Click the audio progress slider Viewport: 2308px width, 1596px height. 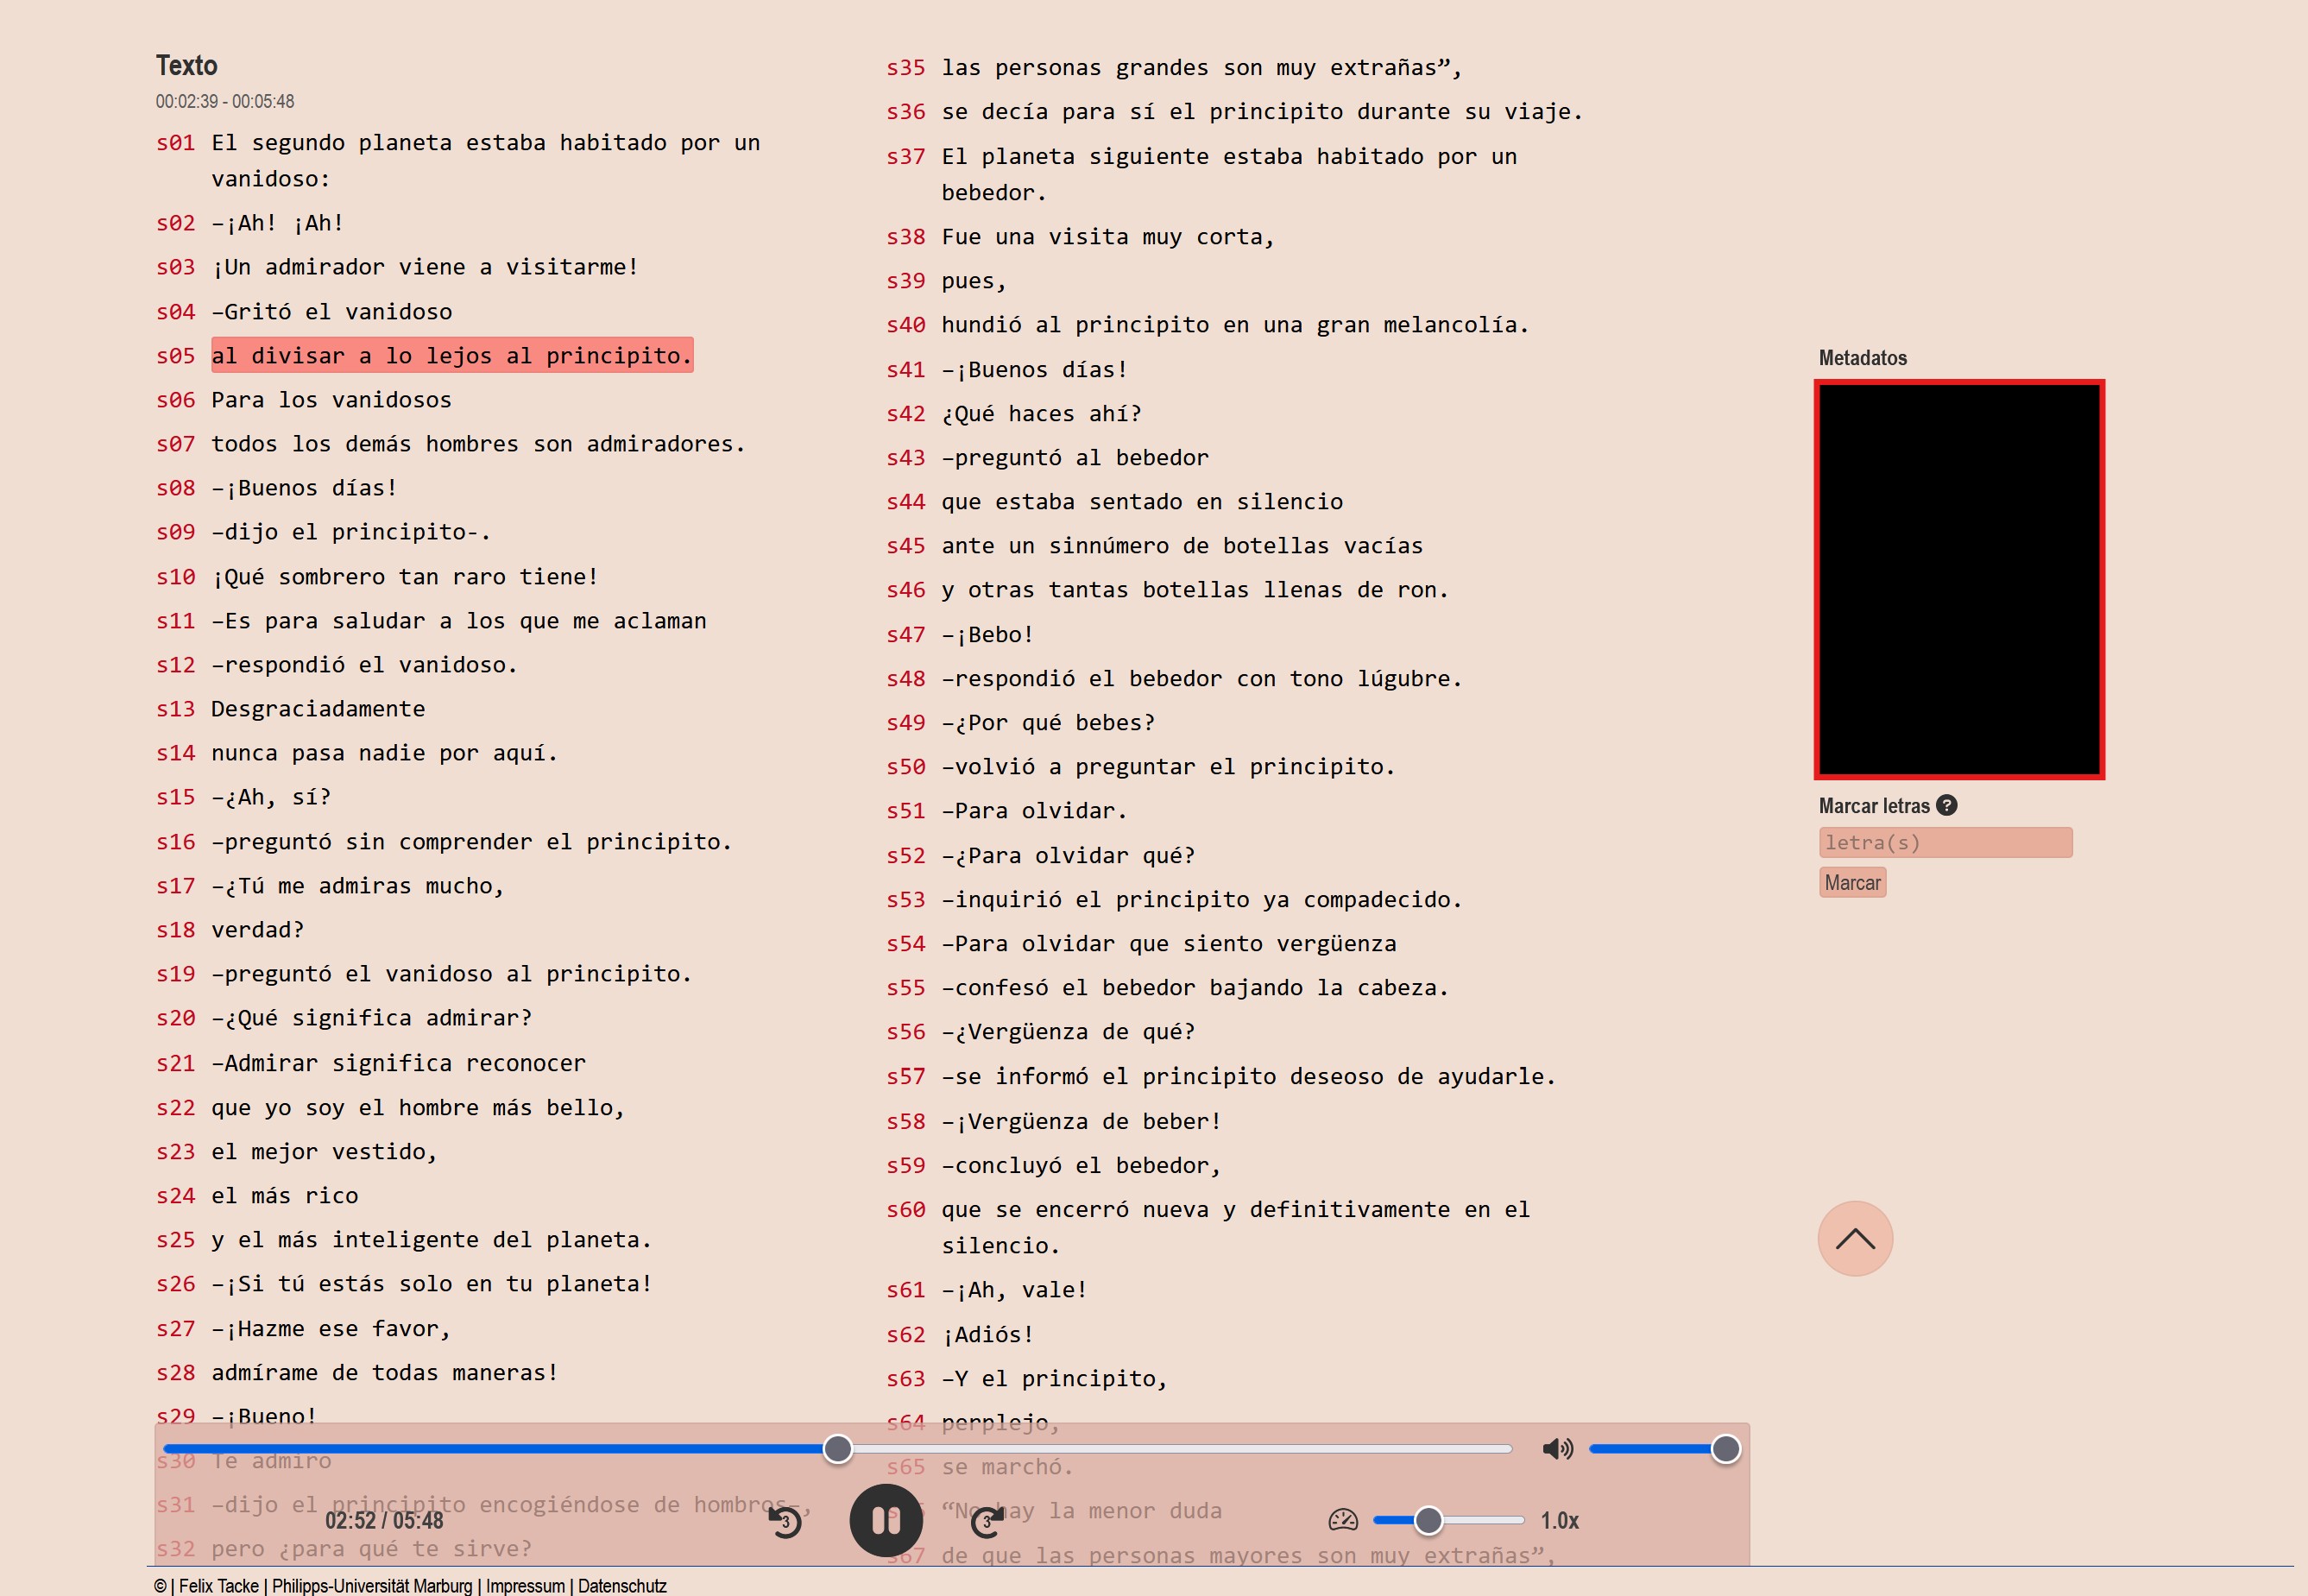point(838,1448)
